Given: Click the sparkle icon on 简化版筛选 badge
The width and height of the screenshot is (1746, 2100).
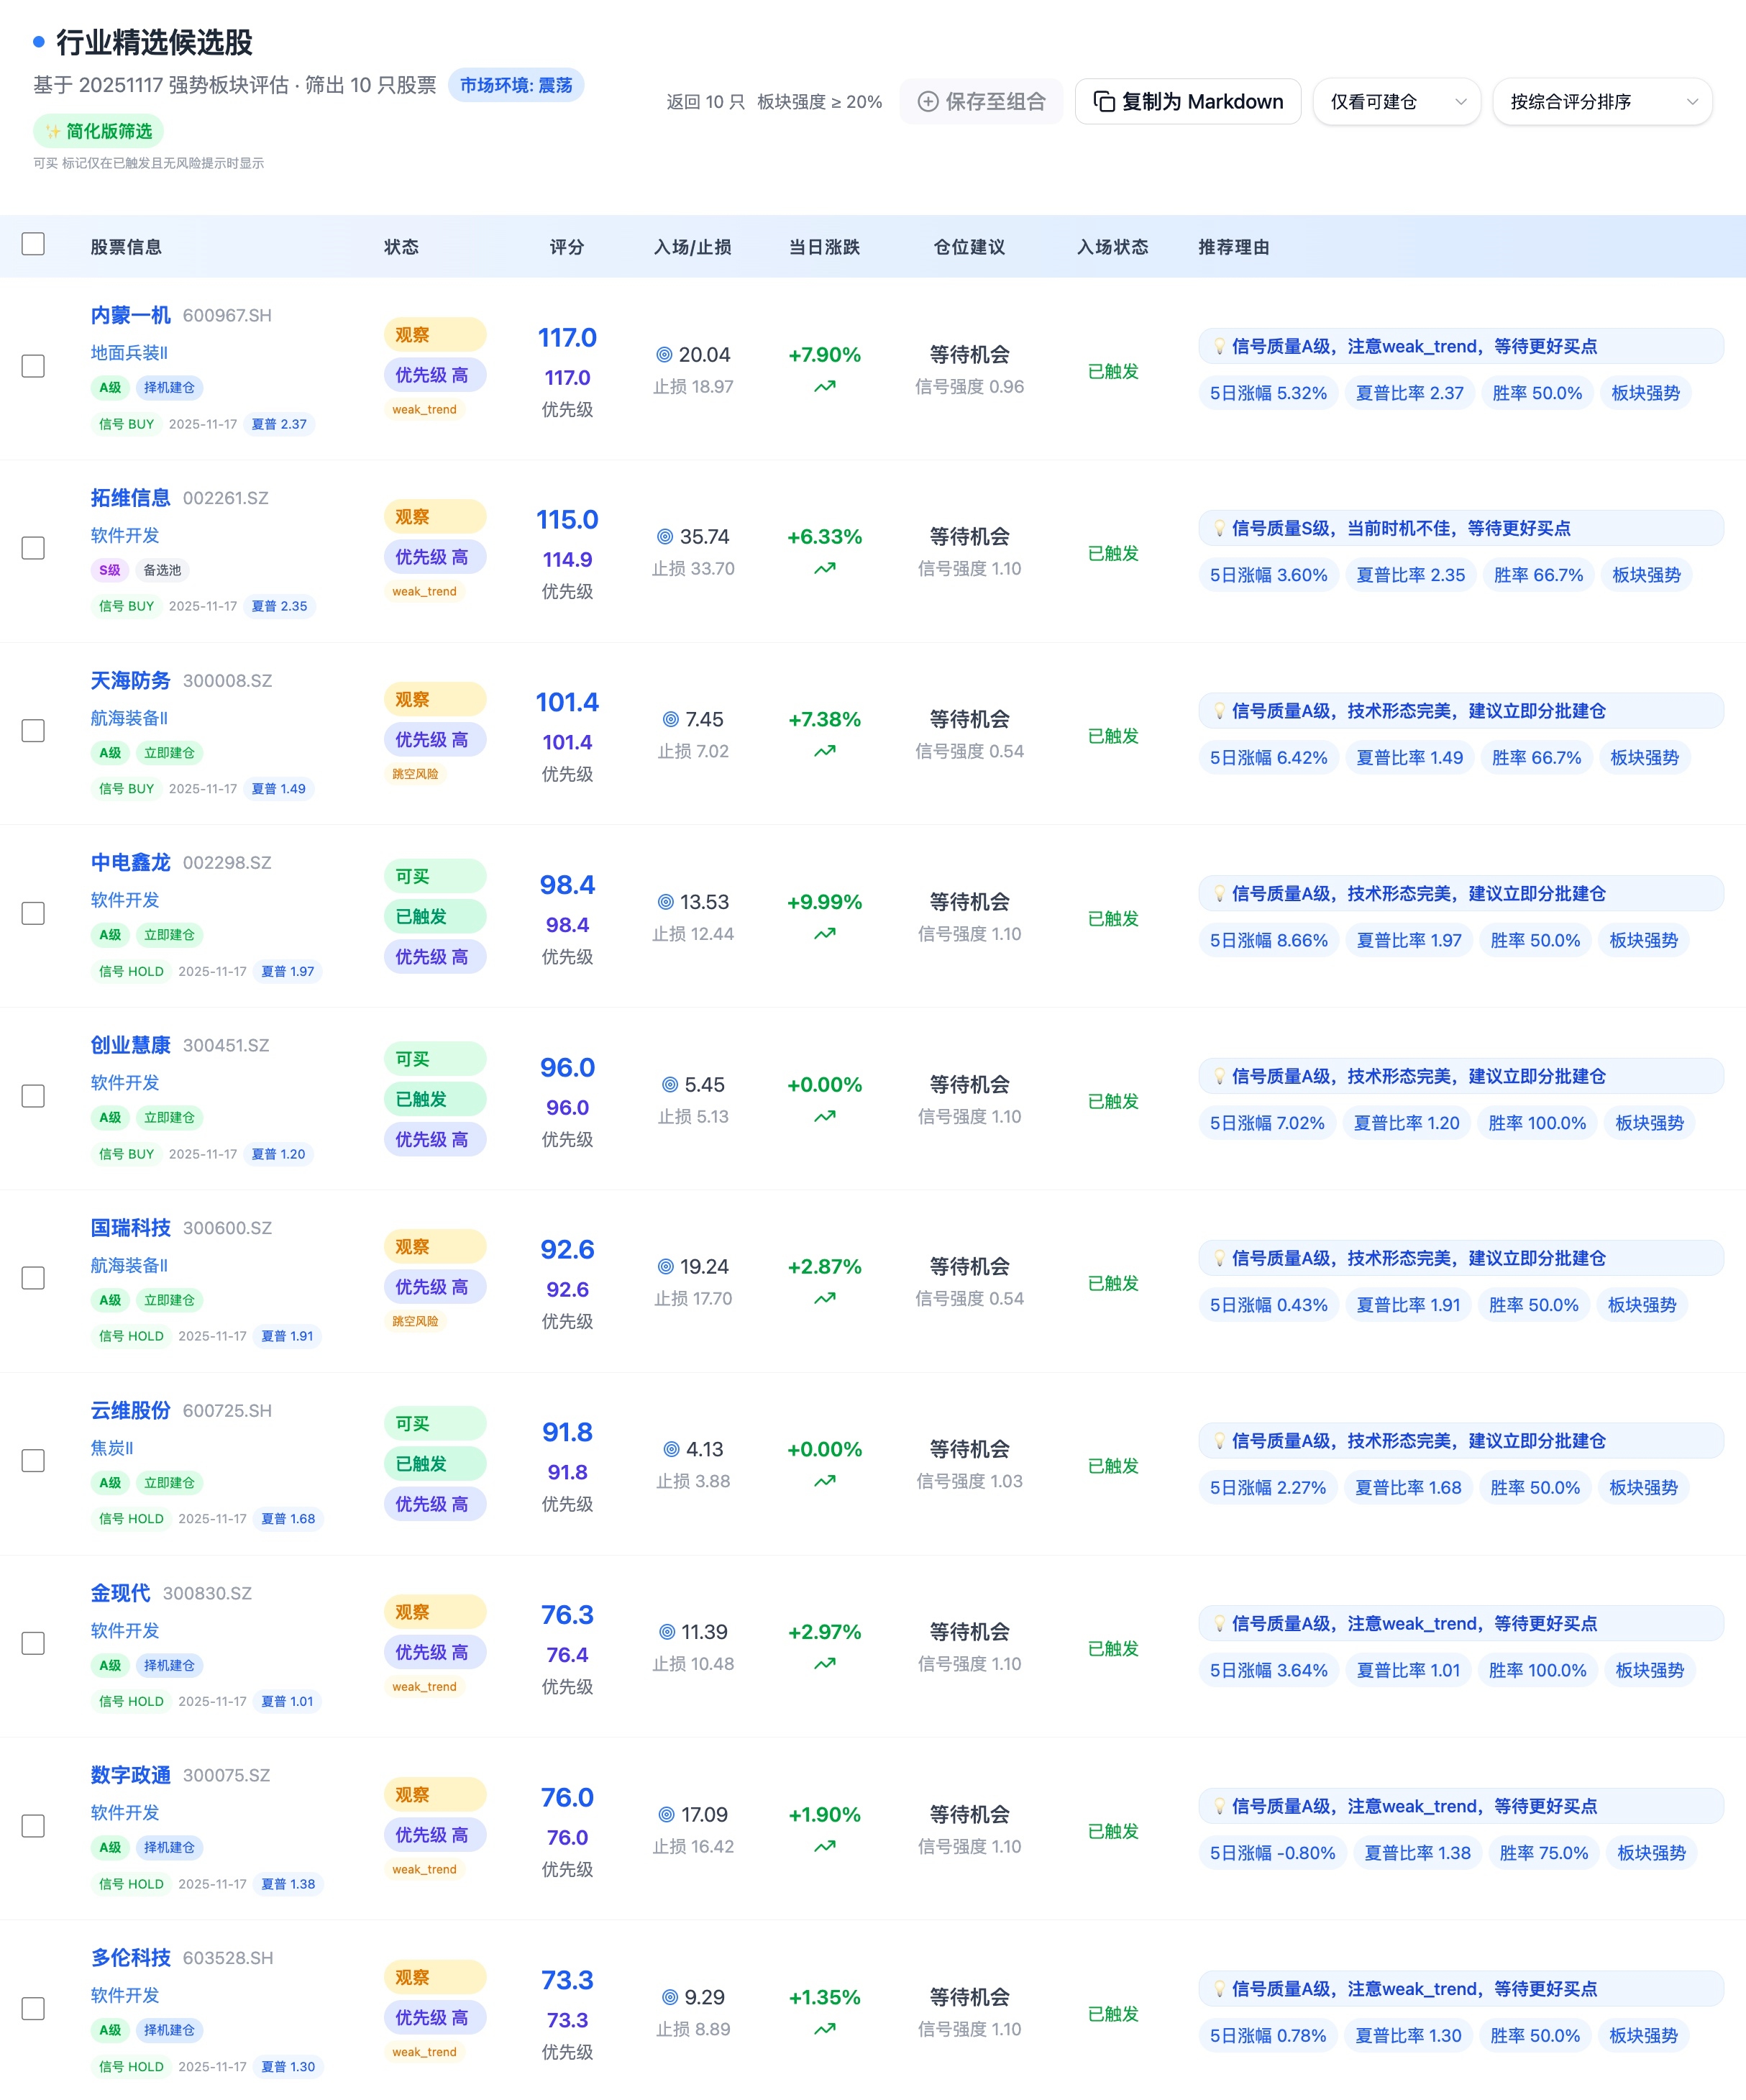Looking at the screenshot, I should coord(53,132).
